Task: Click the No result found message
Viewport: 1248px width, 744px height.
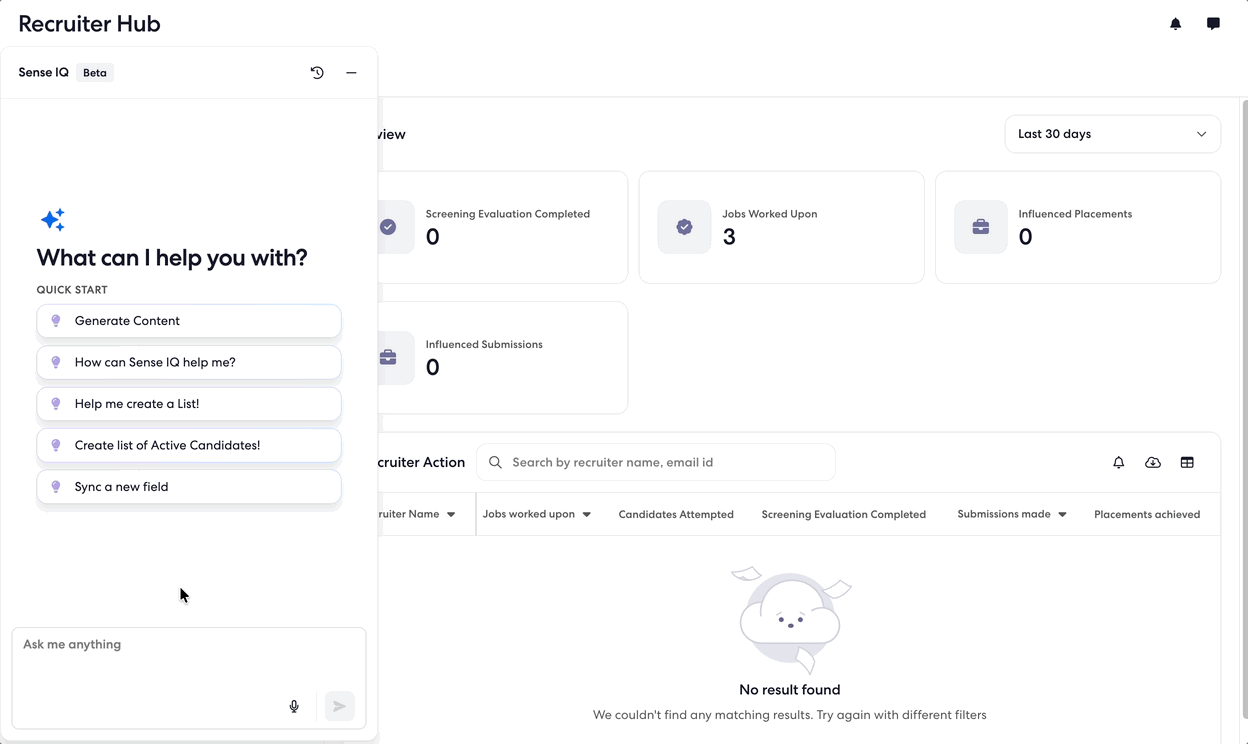Action: point(790,690)
